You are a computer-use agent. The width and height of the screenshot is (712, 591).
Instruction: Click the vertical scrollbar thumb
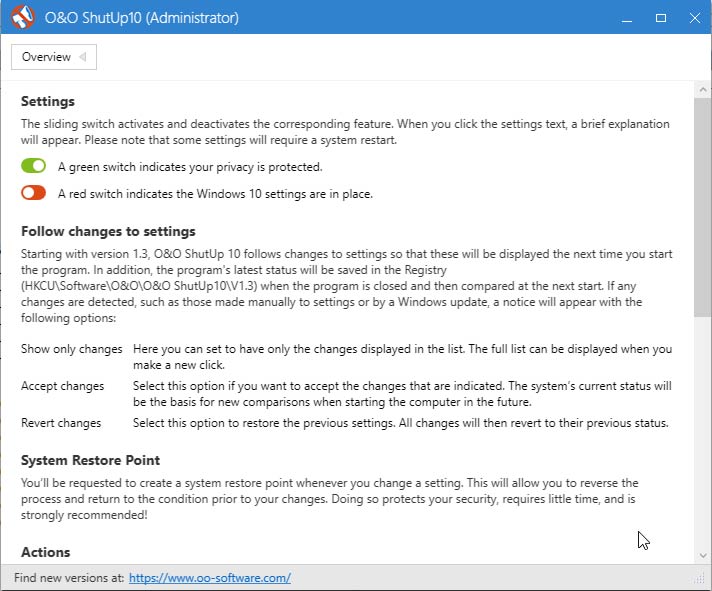(703, 207)
